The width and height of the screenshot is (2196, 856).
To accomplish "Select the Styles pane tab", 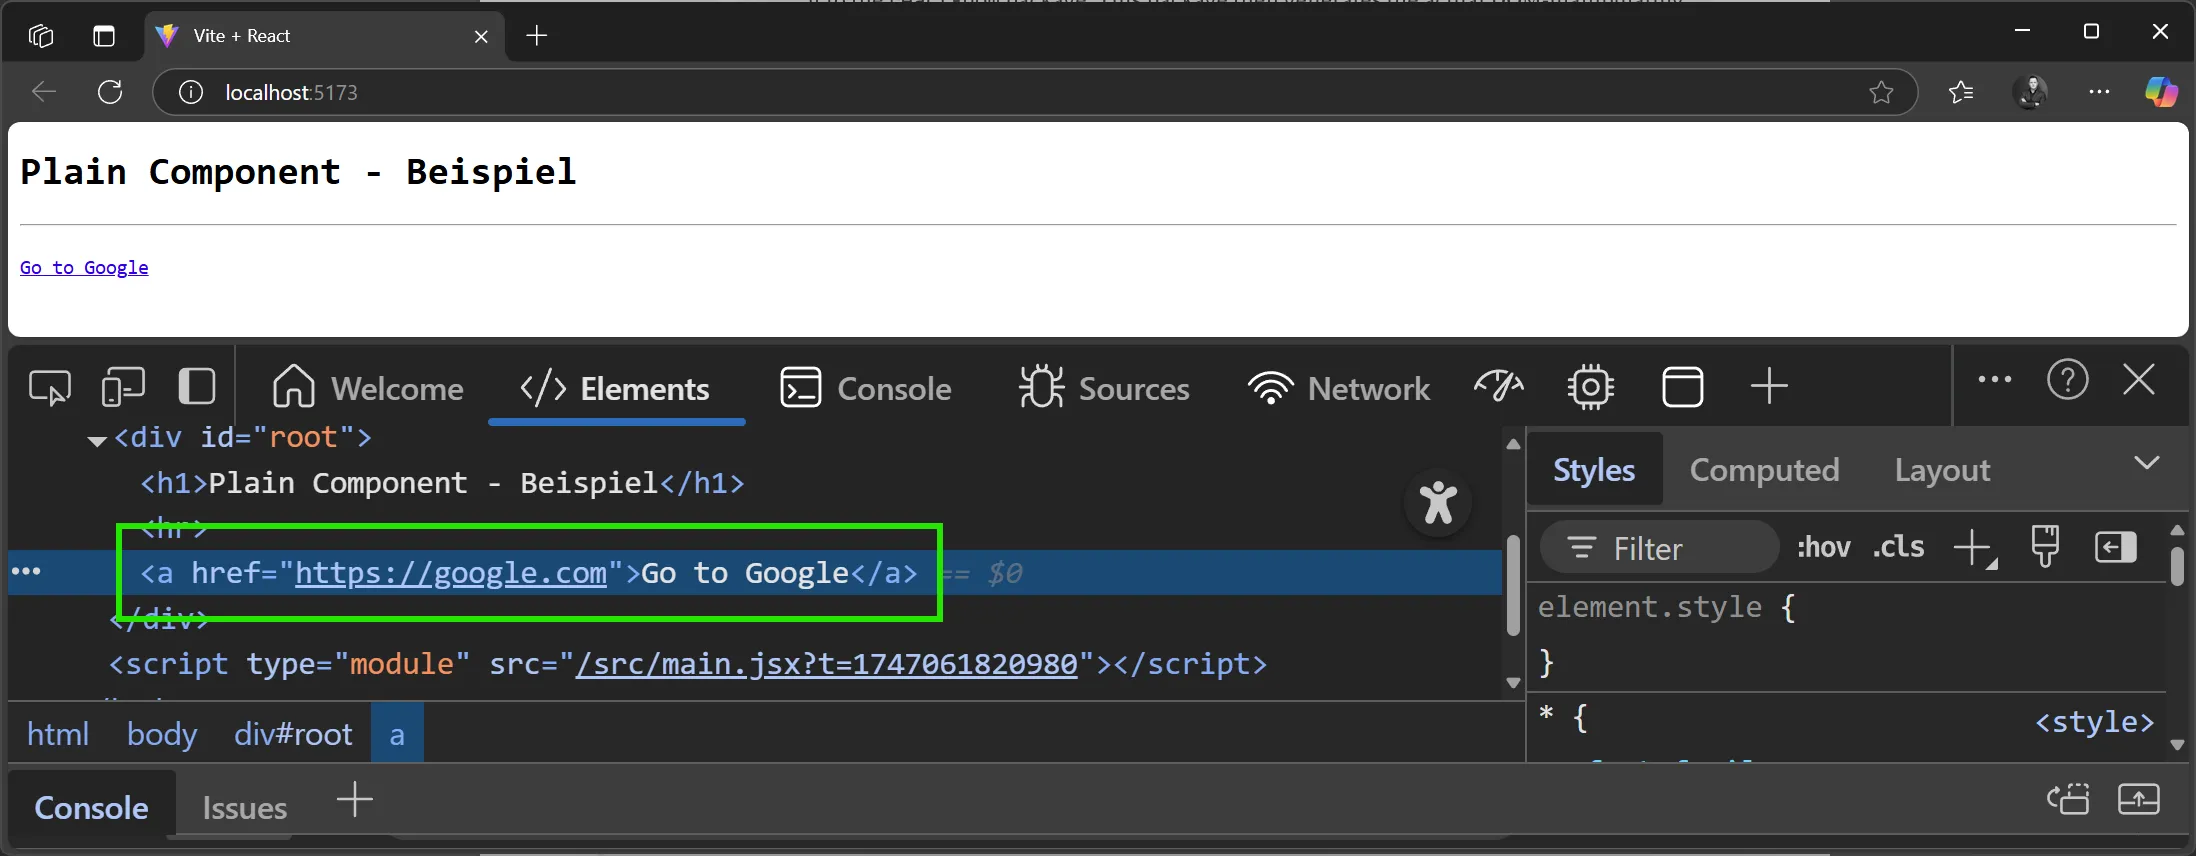I will pos(1594,469).
